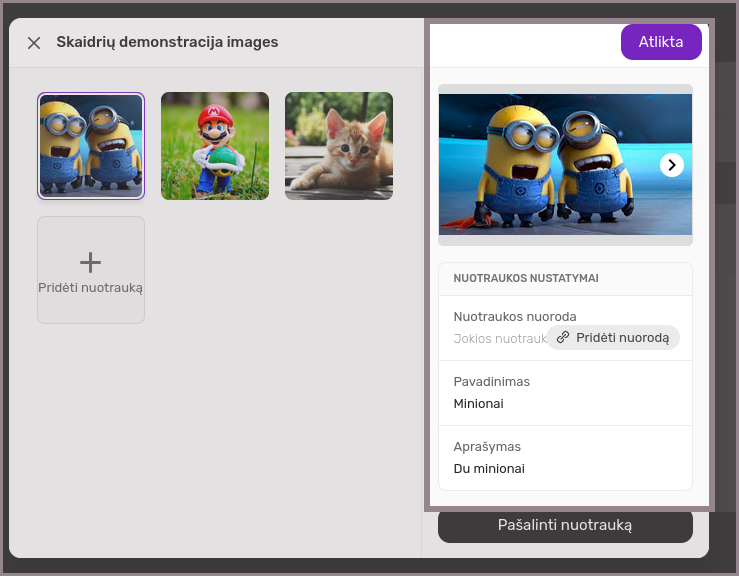Screen dimensions: 739x576
Task: Select the orange kitten thumbnail
Action: 339,146
